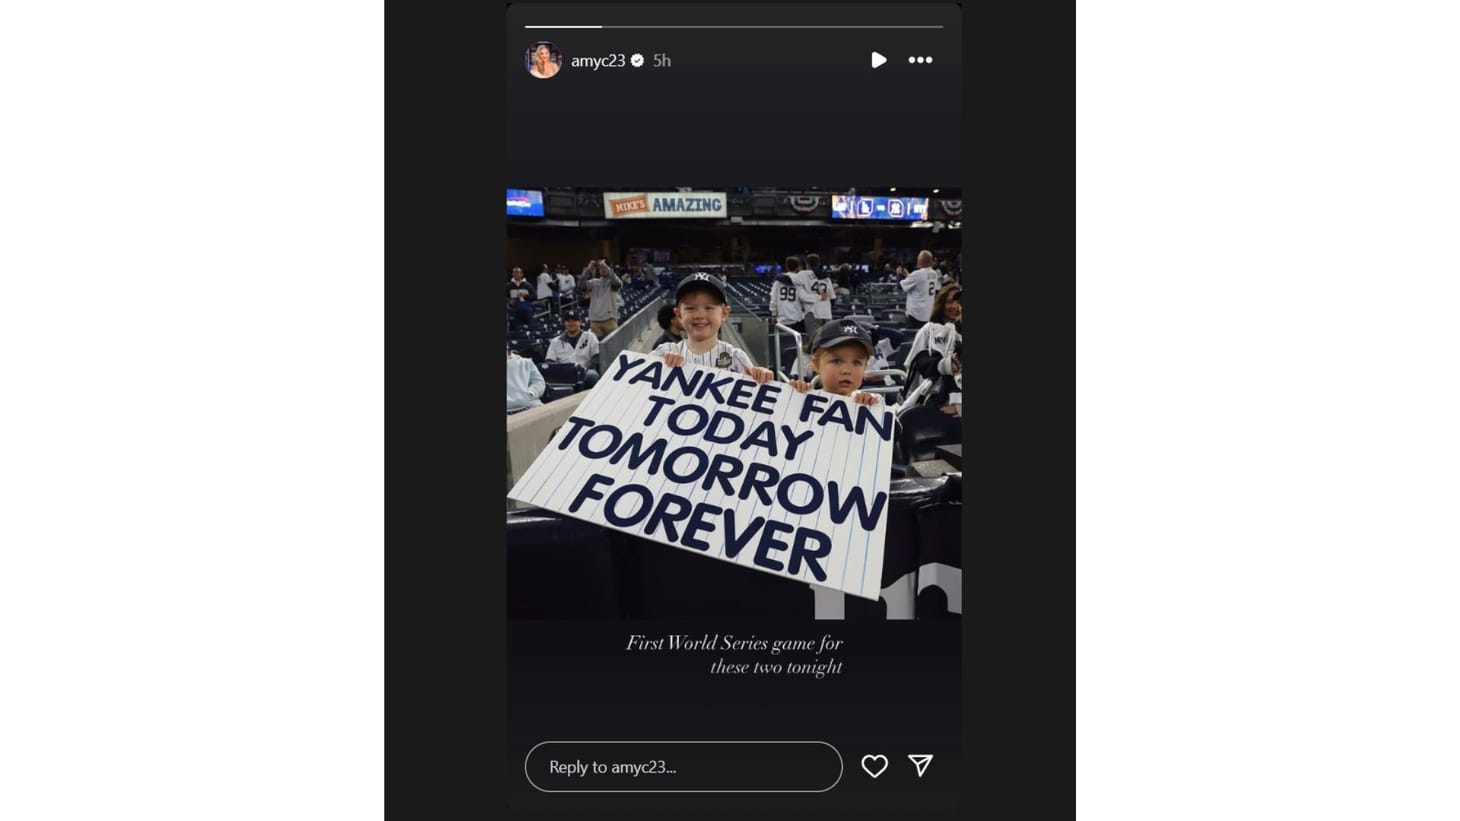The image size is (1460, 821).
Task: Click the 5h story timestamp
Action: [x=662, y=61]
